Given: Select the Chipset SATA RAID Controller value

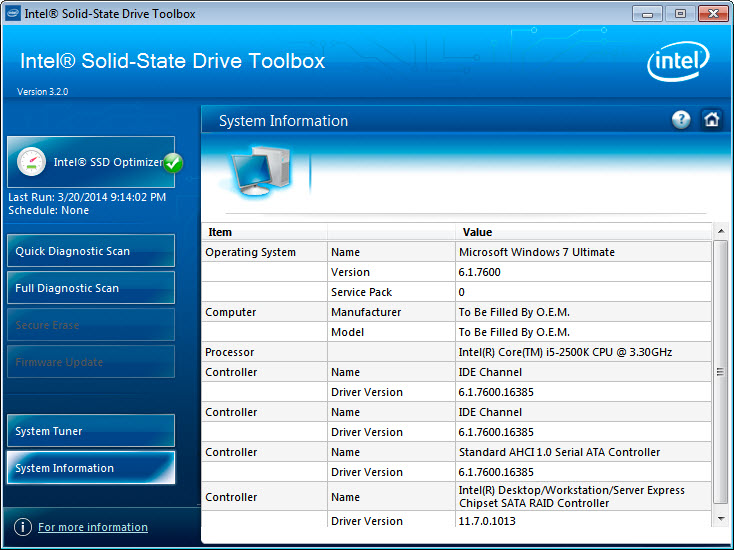Looking at the screenshot, I should (x=571, y=497).
